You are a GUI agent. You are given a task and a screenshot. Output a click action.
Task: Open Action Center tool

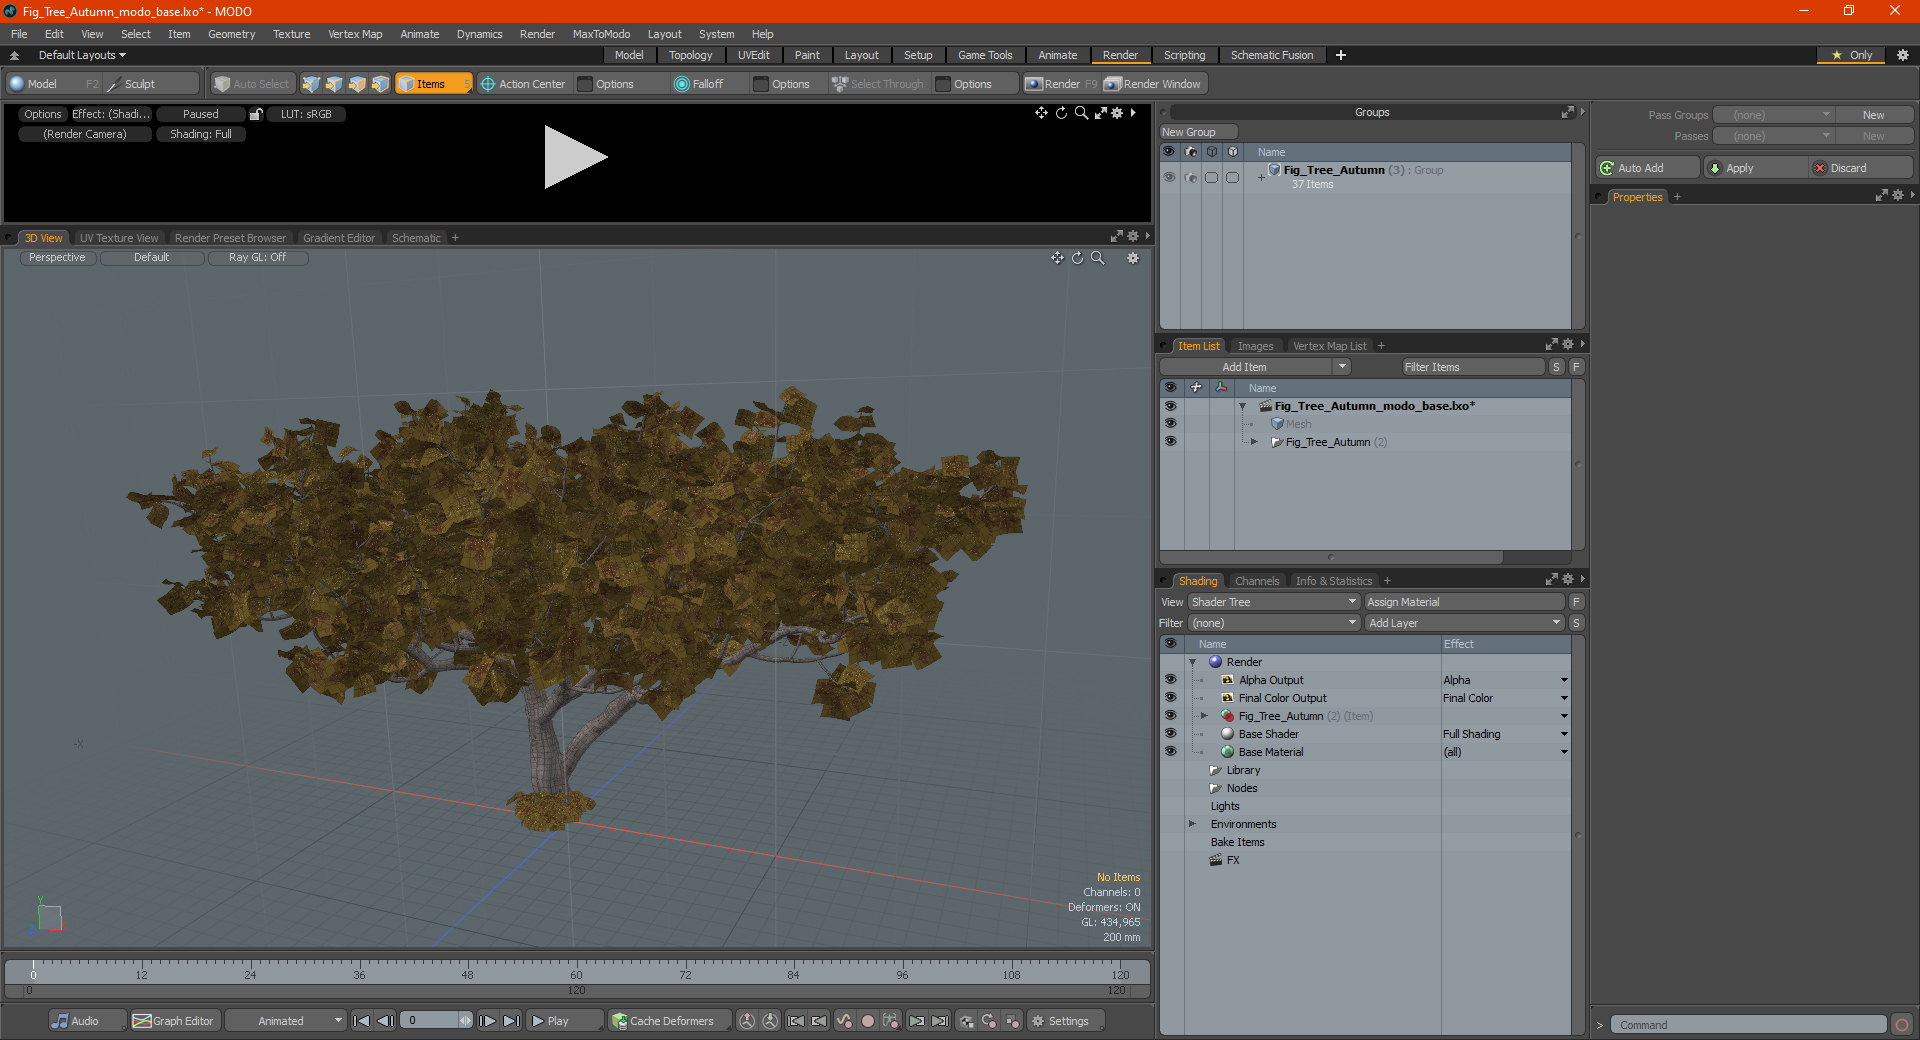pos(523,84)
